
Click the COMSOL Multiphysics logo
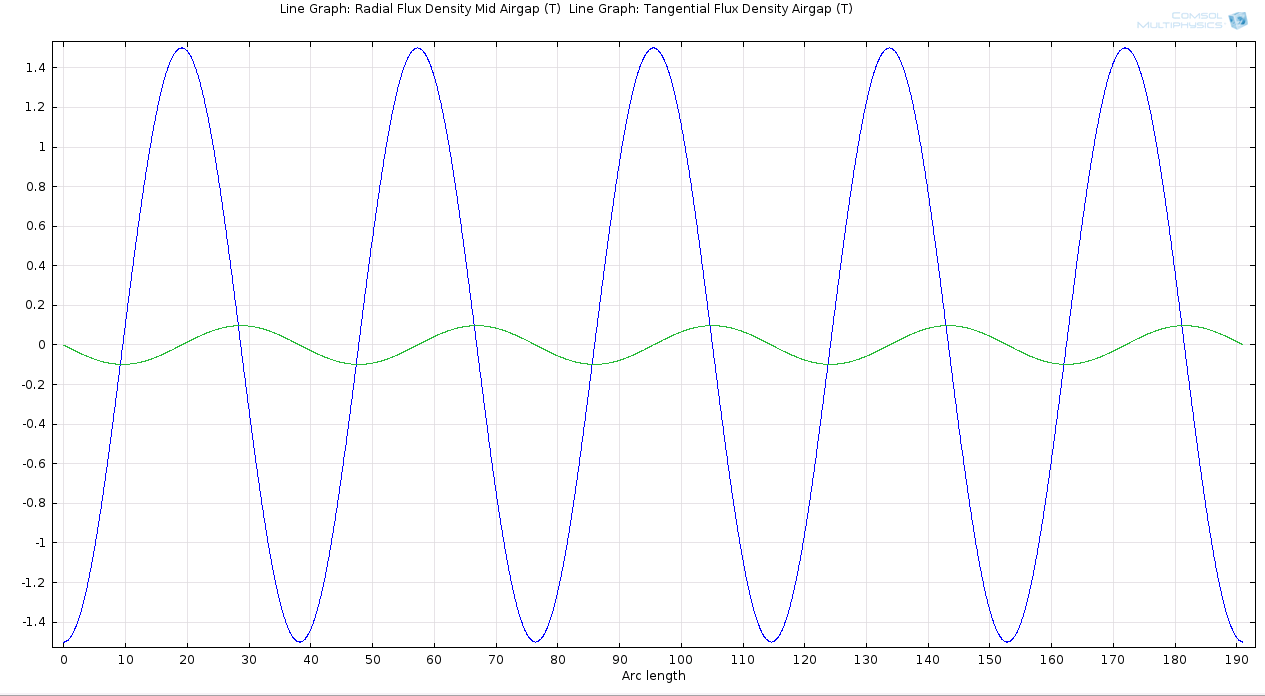pyautogui.click(x=1191, y=20)
